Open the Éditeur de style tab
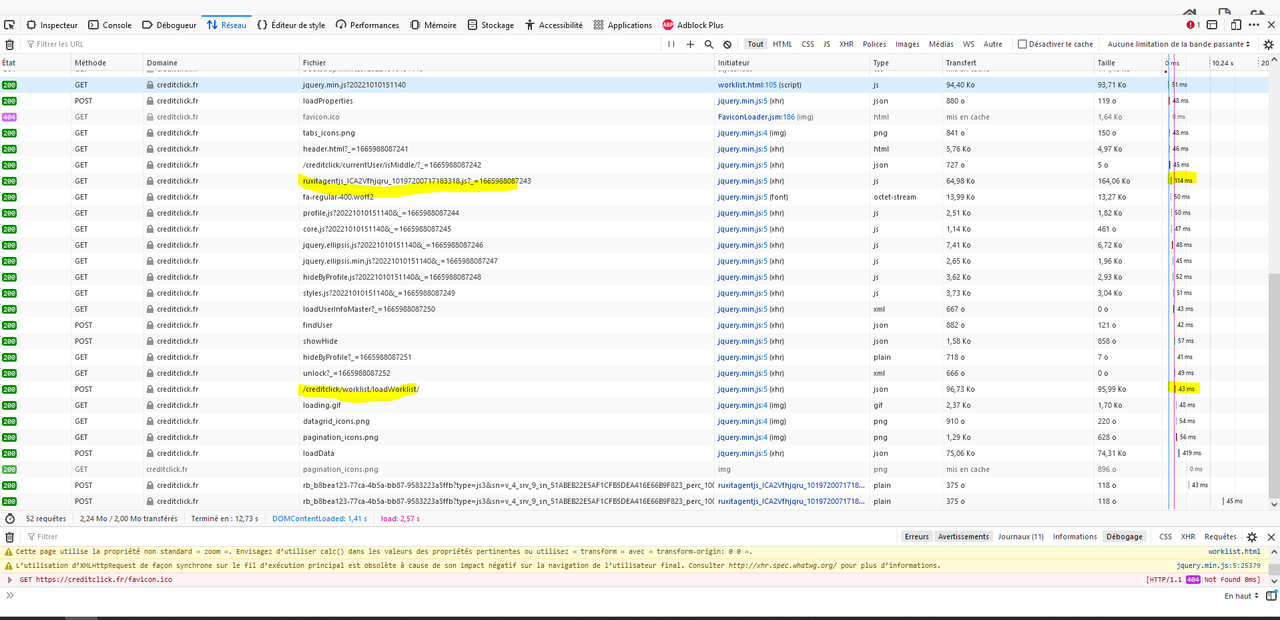 (291, 25)
